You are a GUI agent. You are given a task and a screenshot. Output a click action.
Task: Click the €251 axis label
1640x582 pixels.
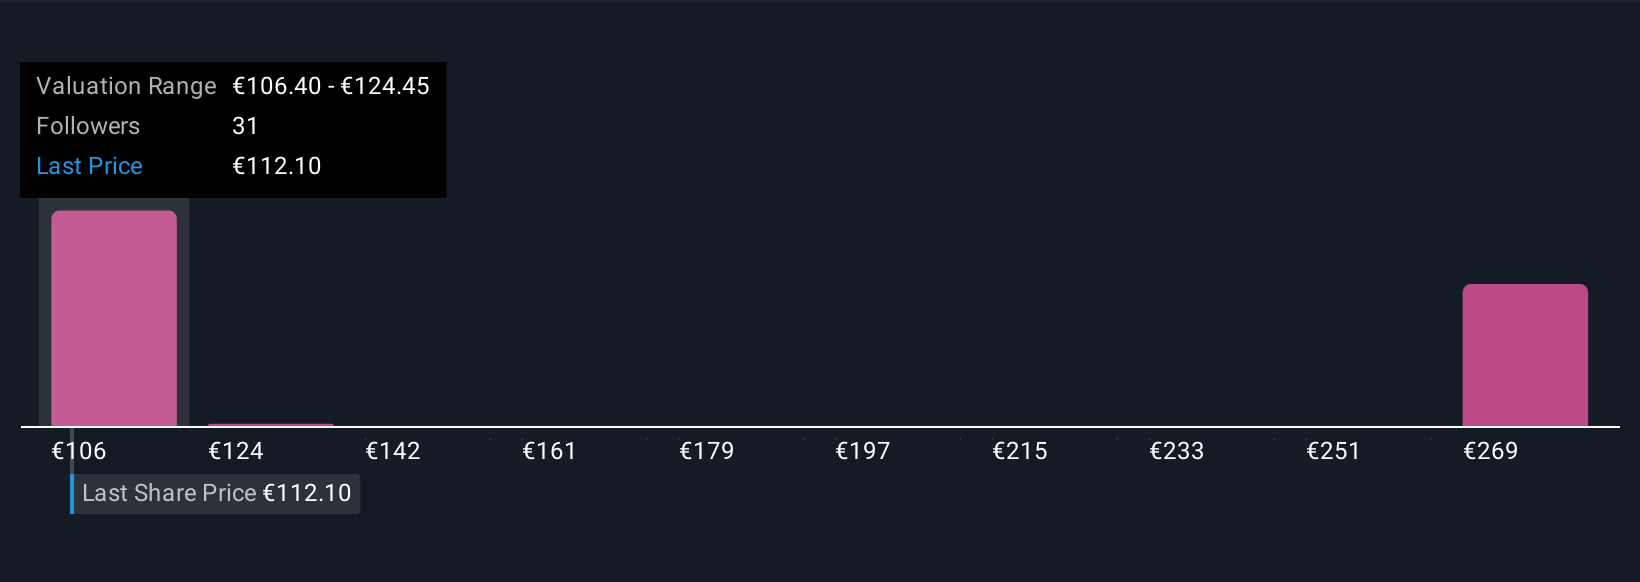1333,451
